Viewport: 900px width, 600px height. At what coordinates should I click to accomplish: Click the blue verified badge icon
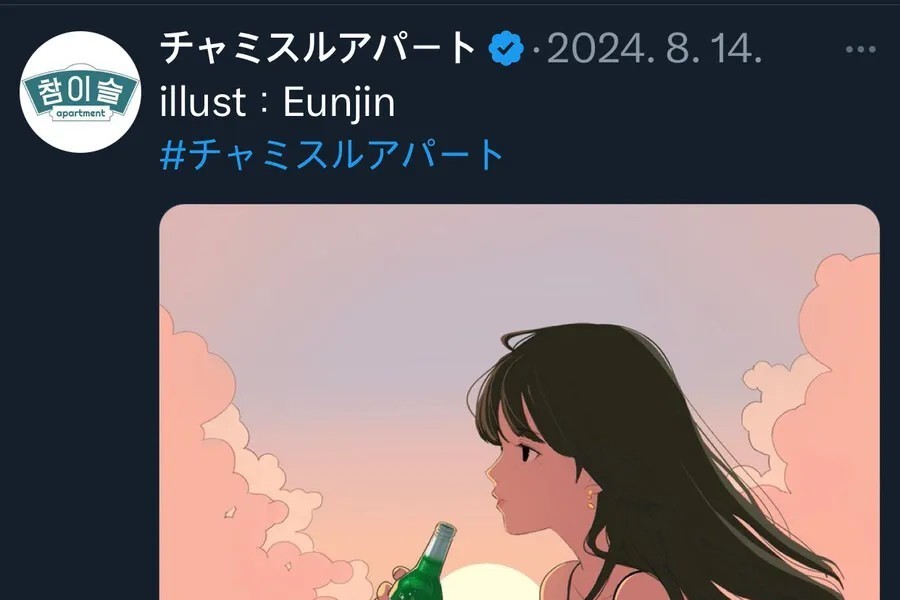(x=506, y=49)
